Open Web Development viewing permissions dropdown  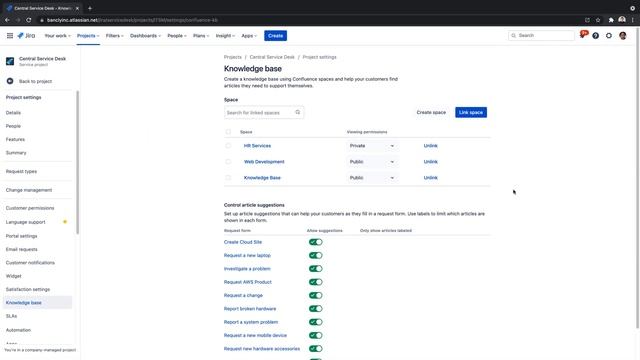point(371,162)
